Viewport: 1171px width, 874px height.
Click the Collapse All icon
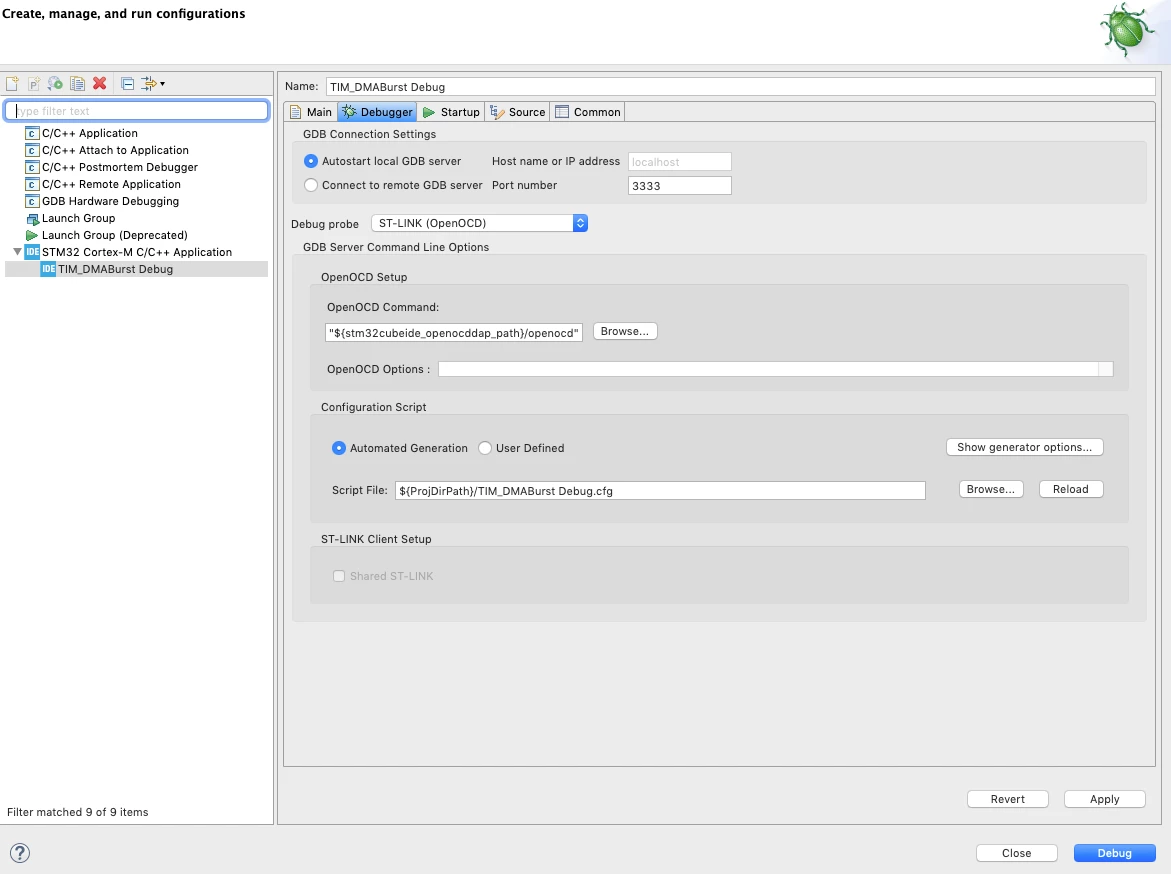tap(128, 84)
